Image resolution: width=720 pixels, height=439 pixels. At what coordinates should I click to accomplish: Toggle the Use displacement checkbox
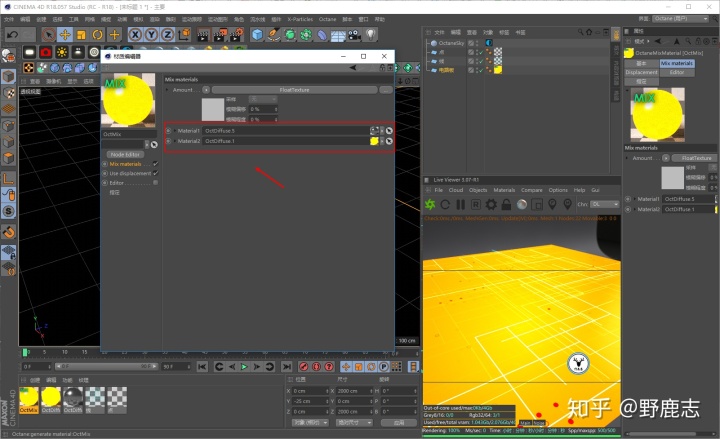(x=156, y=173)
